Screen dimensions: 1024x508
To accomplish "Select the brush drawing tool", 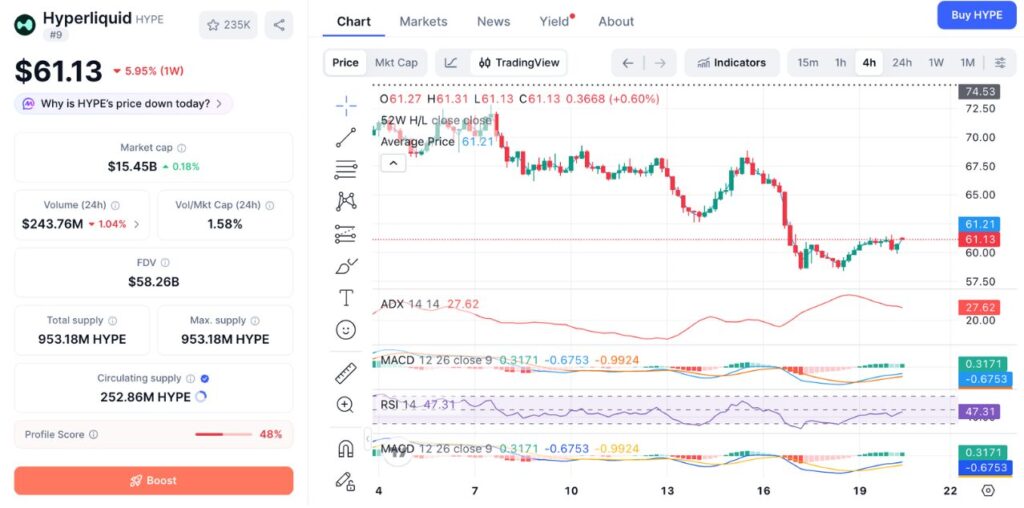I will 346,266.
